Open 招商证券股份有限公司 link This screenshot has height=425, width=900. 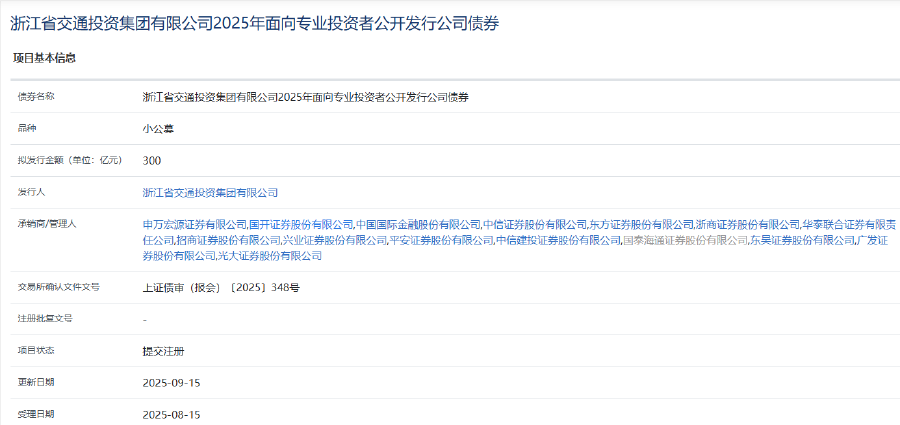pyautogui.click(x=229, y=240)
